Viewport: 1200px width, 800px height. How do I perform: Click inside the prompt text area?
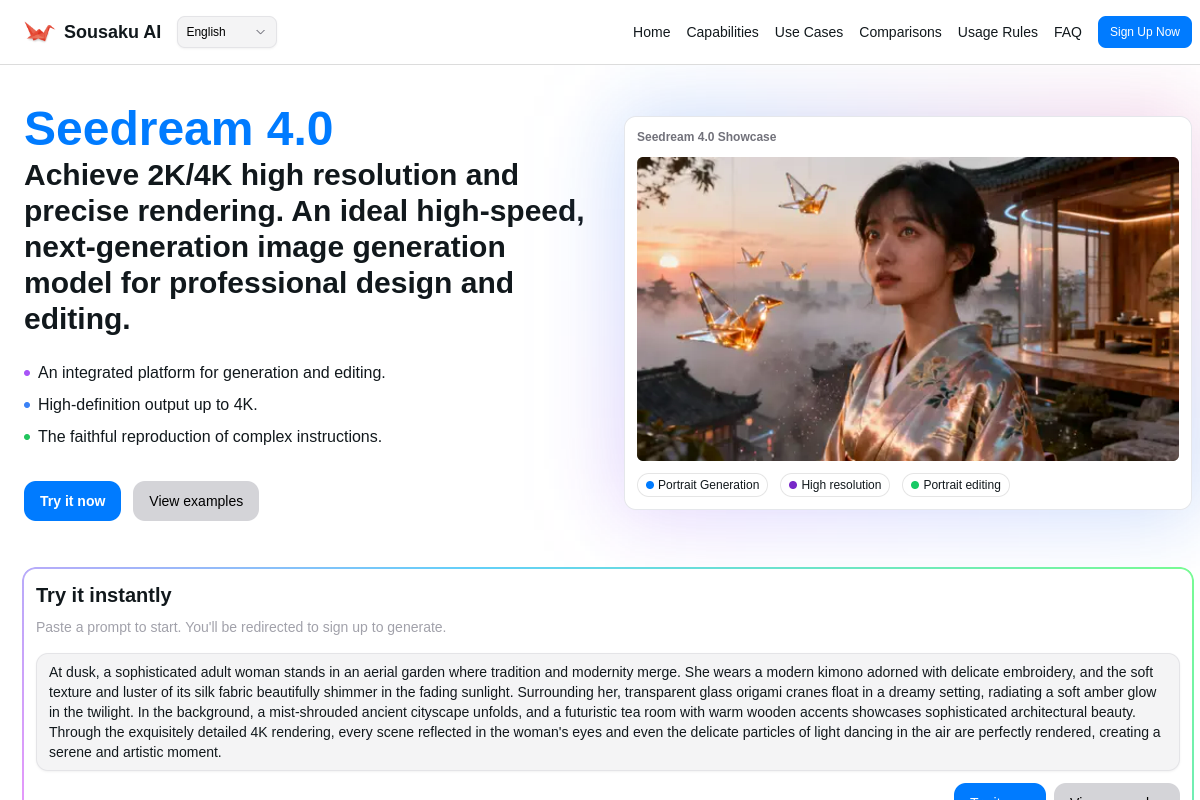coord(607,712)
